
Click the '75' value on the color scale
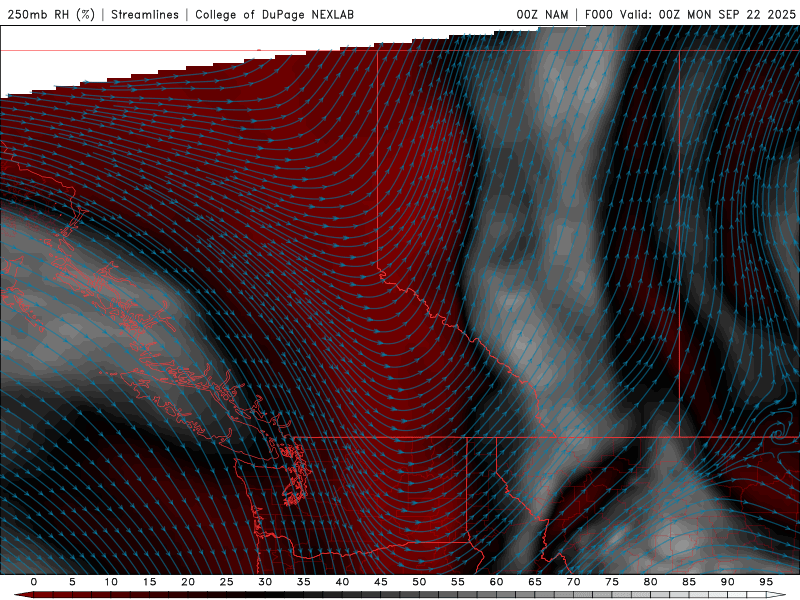(612, 582)
